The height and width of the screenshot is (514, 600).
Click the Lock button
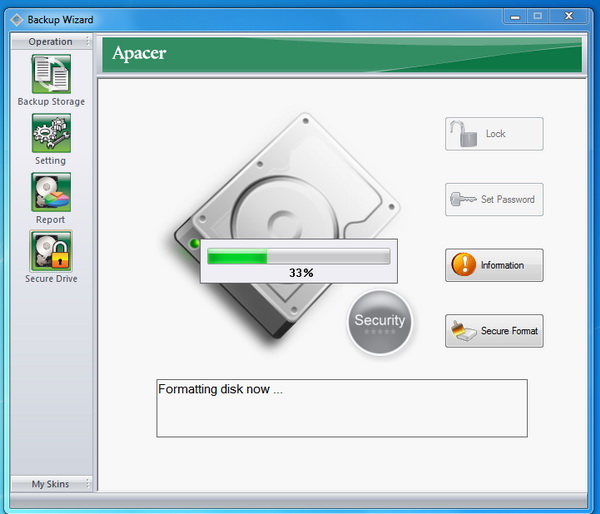pyautogui.click(x=494, y=134)
